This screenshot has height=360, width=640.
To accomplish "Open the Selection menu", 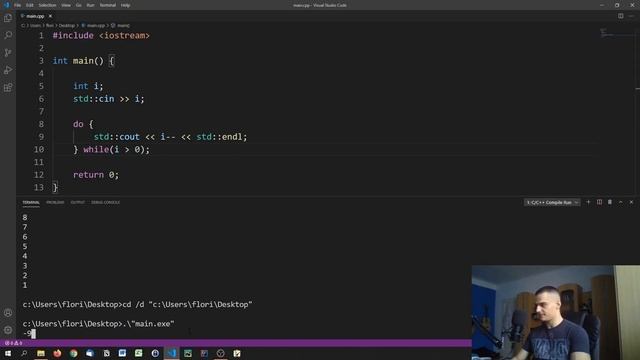I will point(47,5).
